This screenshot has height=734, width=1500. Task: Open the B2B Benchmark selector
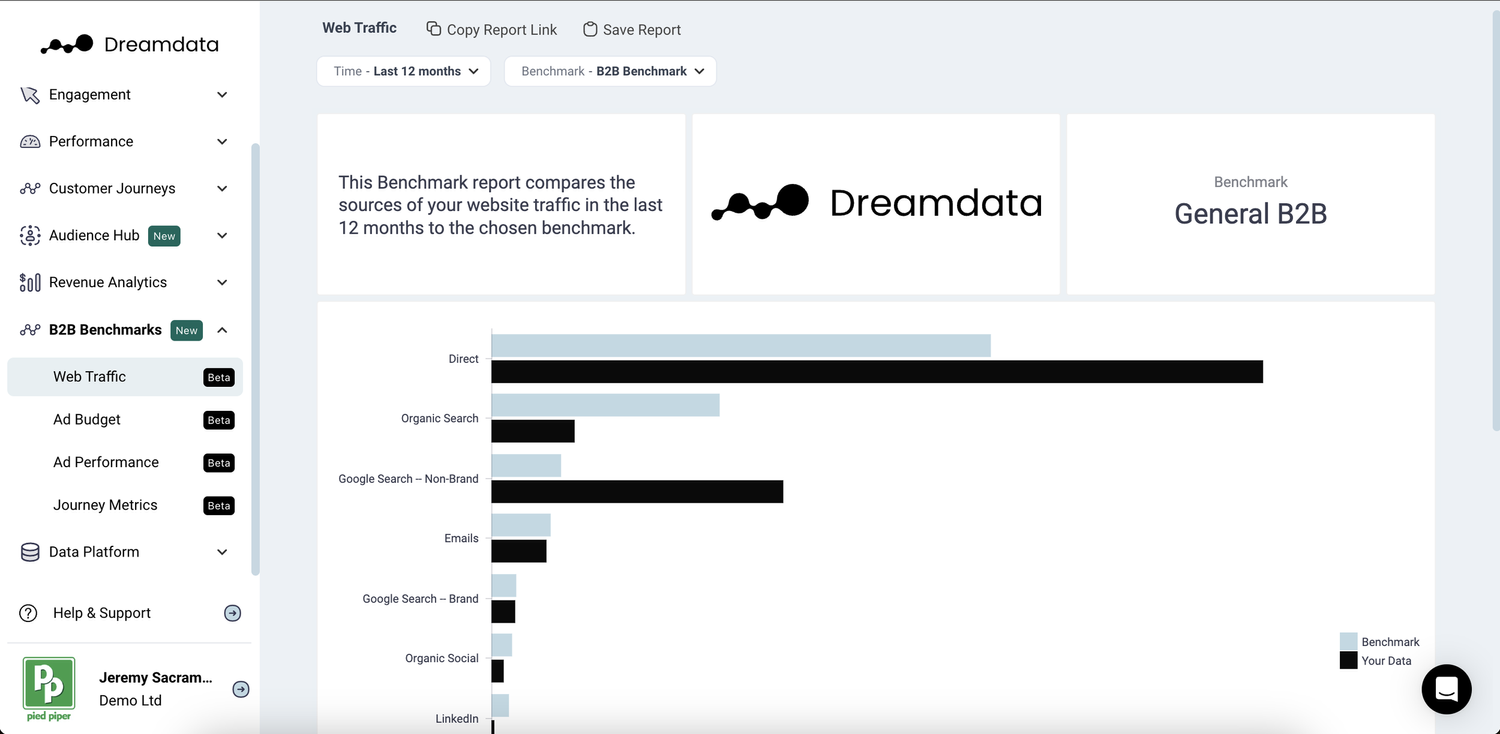click(610, 71)
